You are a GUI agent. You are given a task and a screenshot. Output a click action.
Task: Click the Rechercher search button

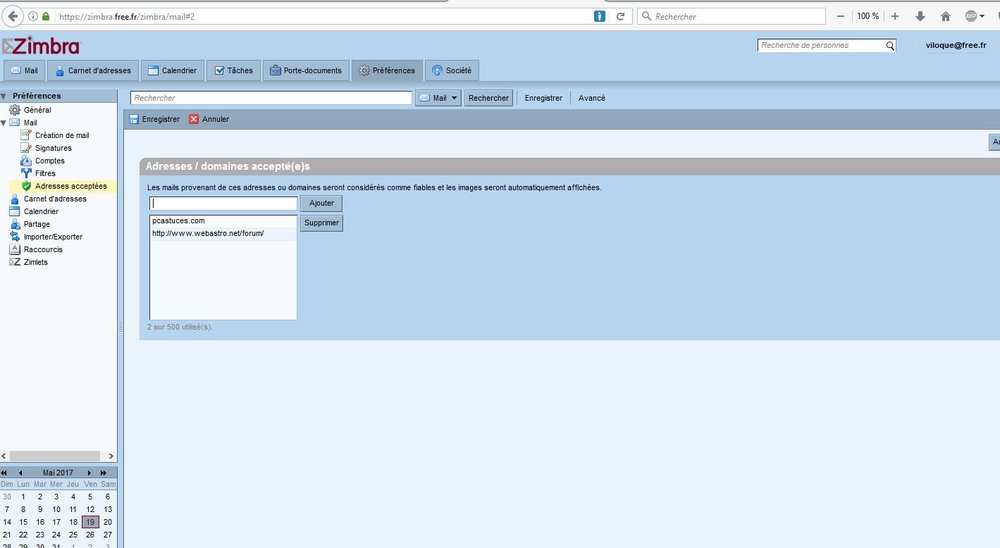pyautogui.click(x=489, y=98)
